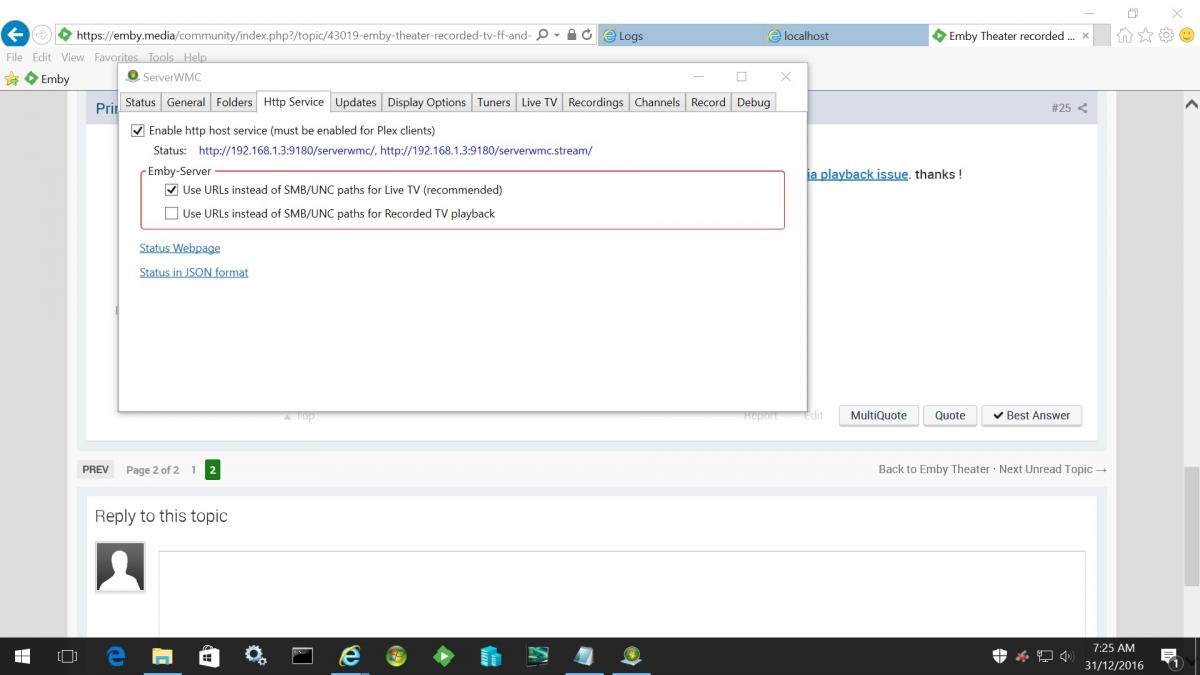Image resolution: width=1200 pixels, height=675 pixels.
Task: Launch Edge from the taskbar
Action: tap(116, 656)
